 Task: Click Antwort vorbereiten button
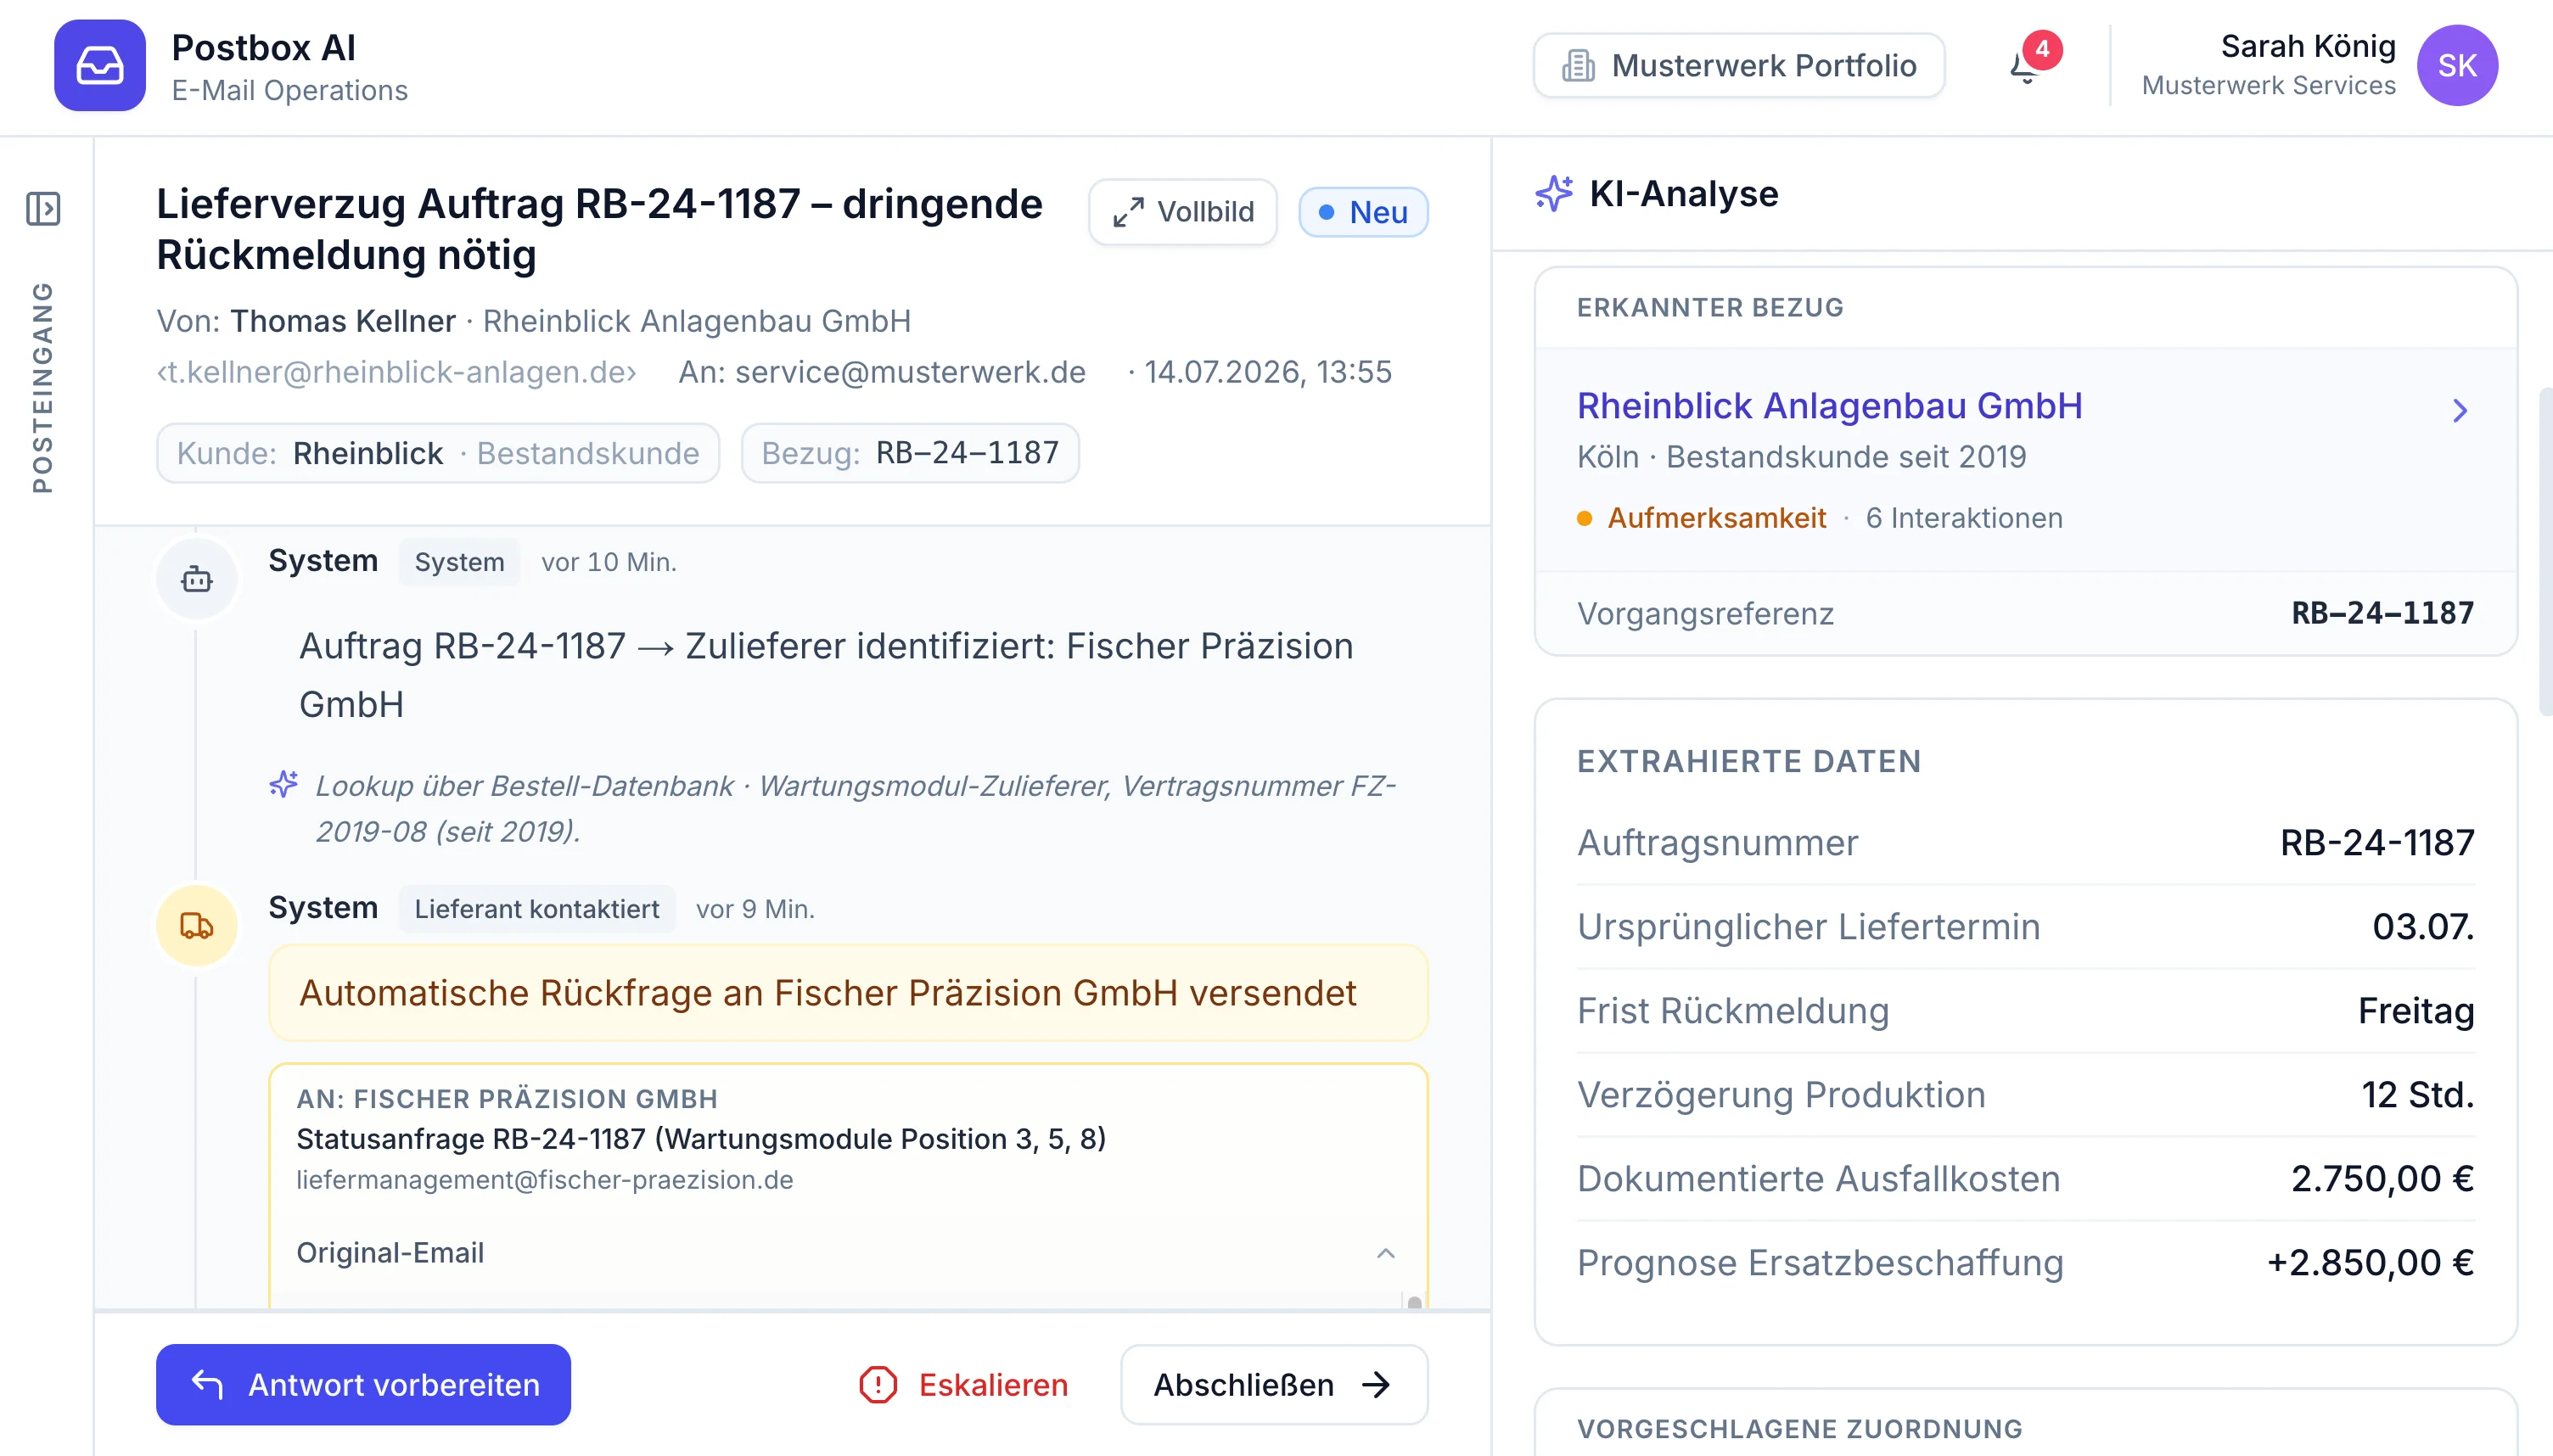pos(363,1385)
